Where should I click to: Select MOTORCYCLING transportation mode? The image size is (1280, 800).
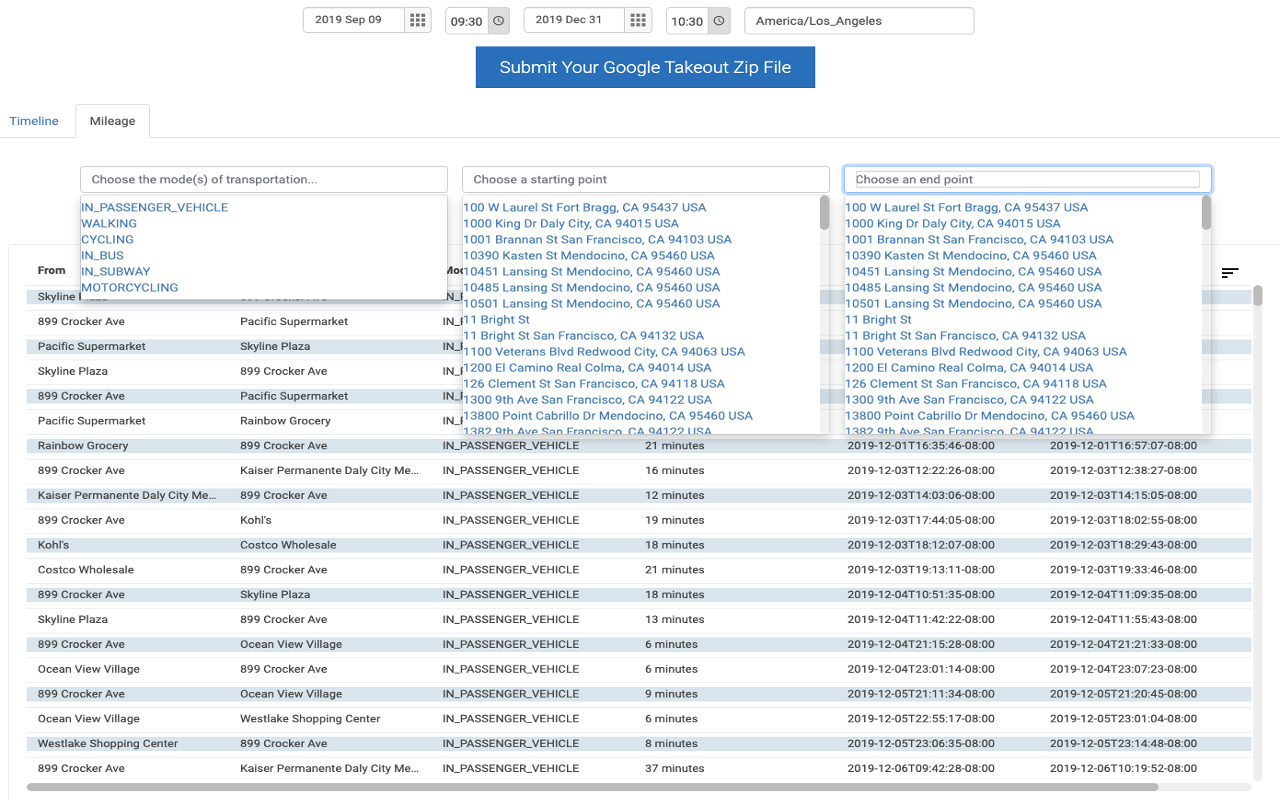(129, 287)
